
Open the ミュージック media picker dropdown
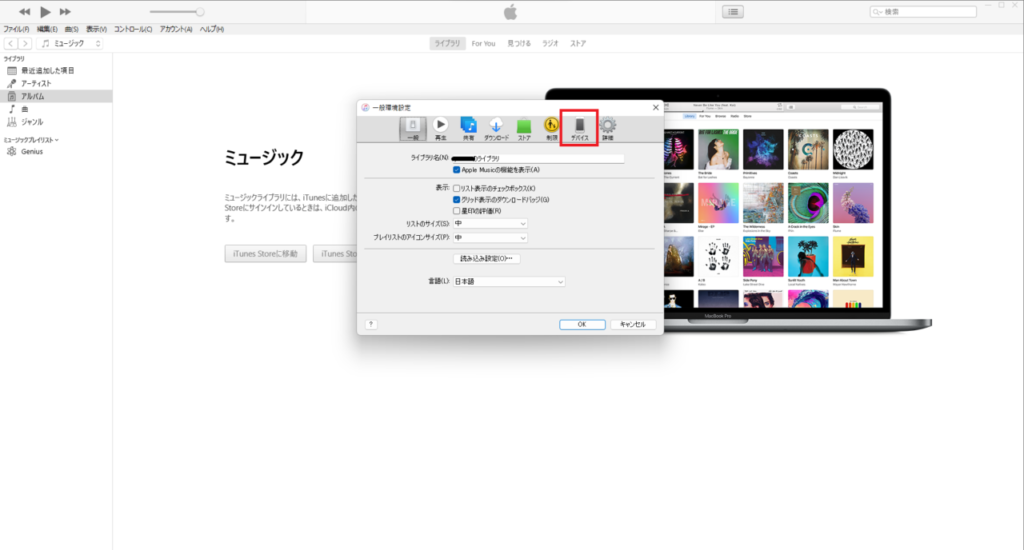tap(71, 44)
